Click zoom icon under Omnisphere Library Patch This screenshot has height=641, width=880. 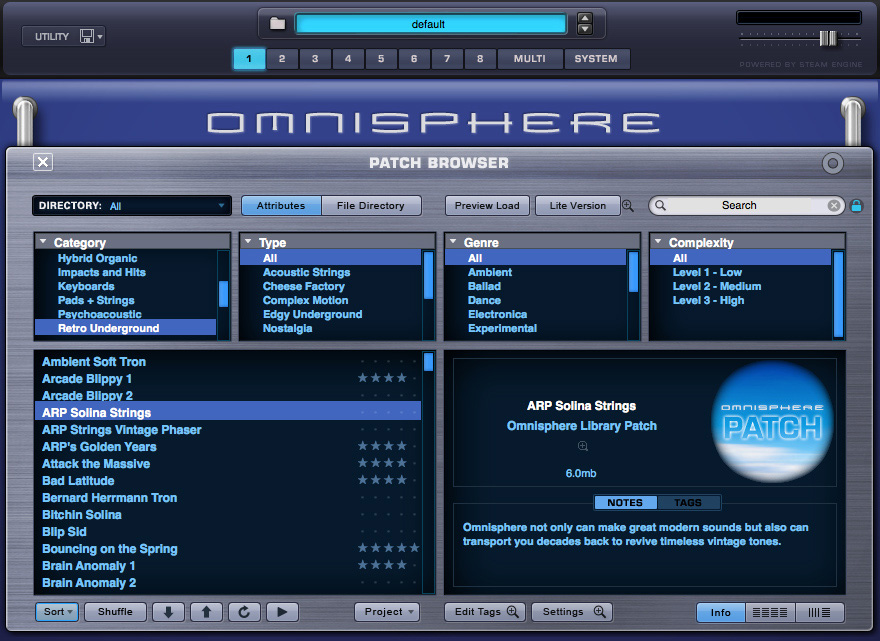583,446
